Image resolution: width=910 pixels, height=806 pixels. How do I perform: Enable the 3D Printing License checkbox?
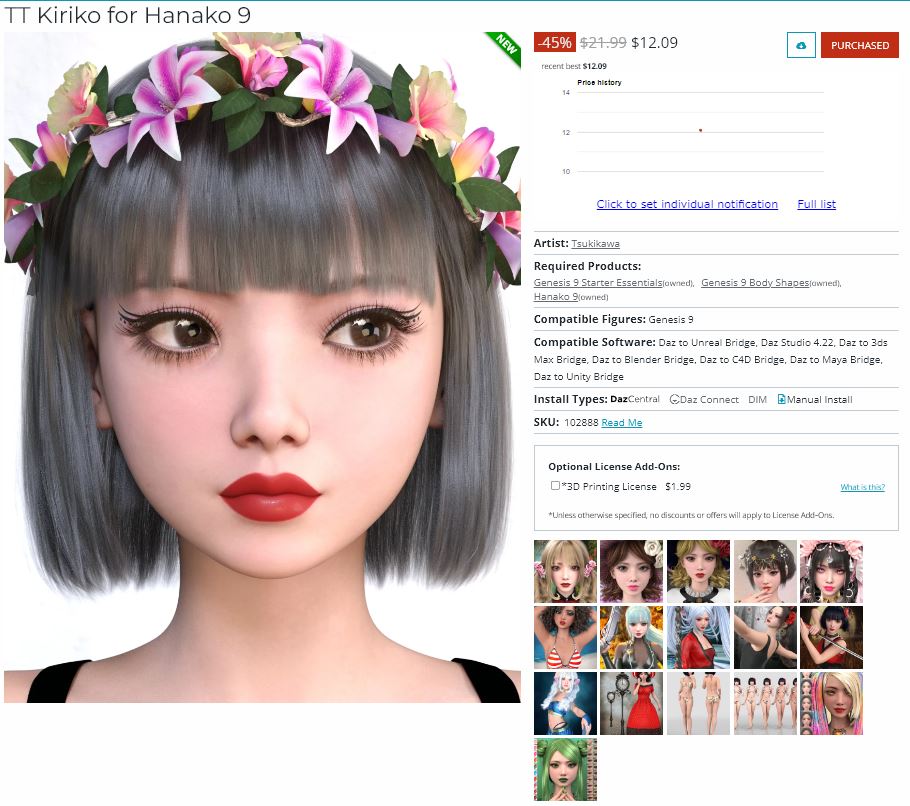(555, 486)
